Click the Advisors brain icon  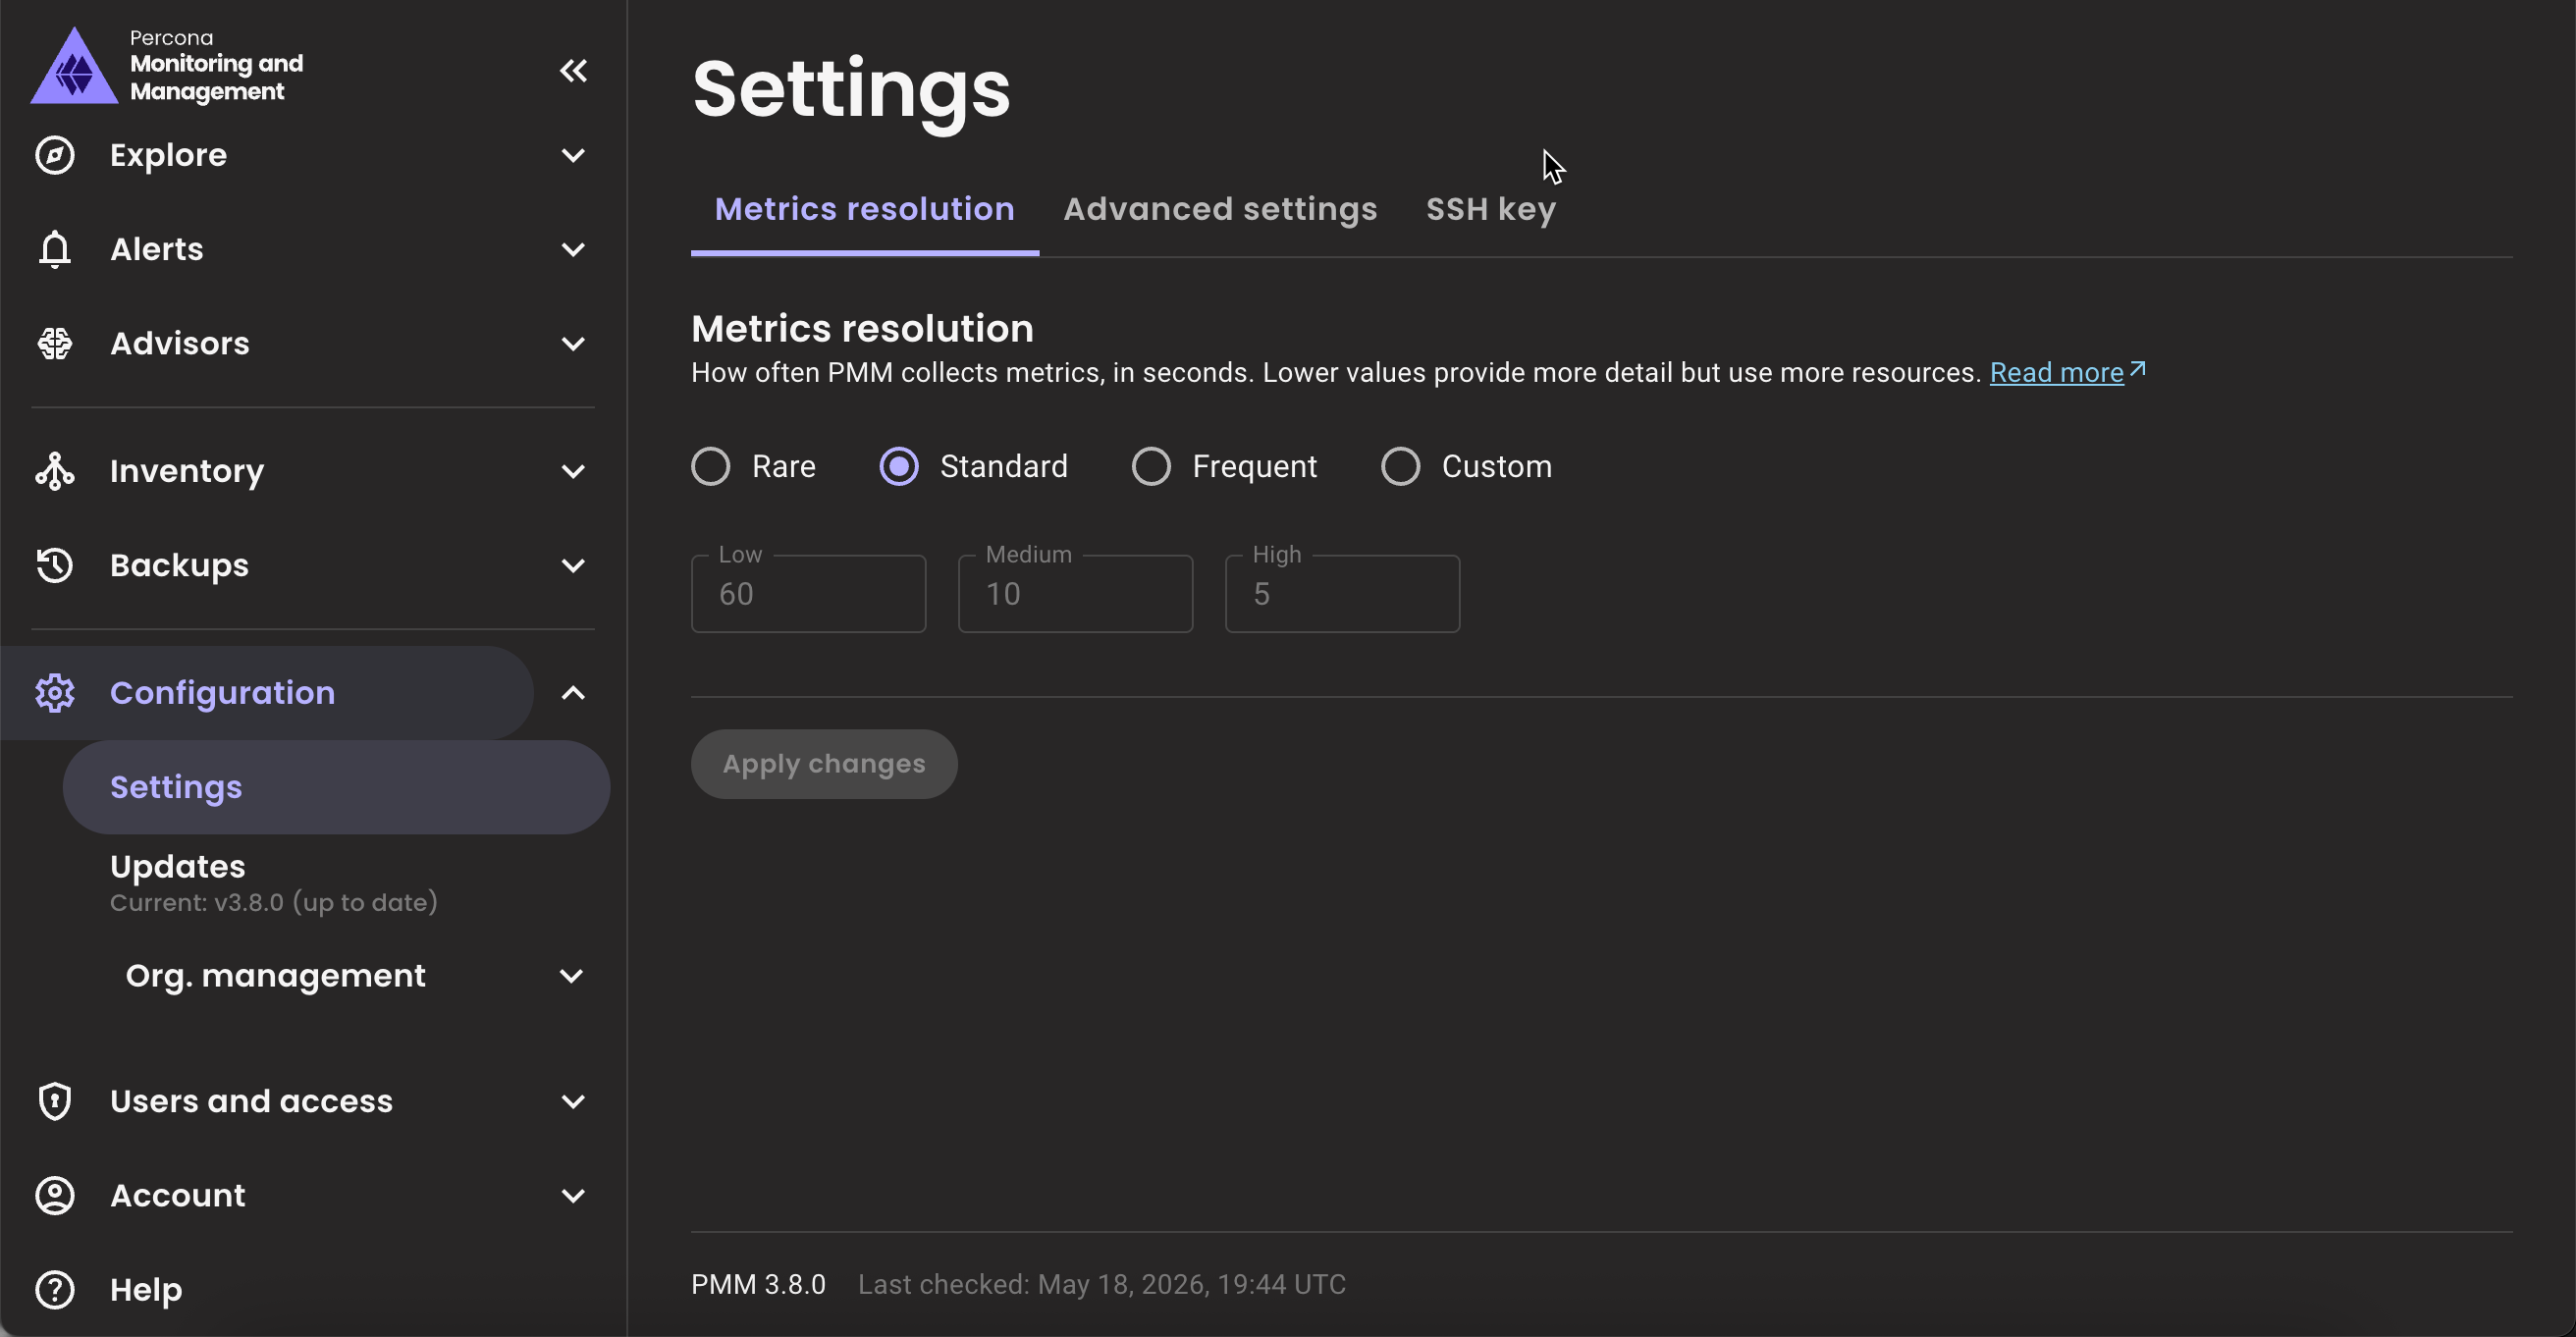(x=55, y=343)
